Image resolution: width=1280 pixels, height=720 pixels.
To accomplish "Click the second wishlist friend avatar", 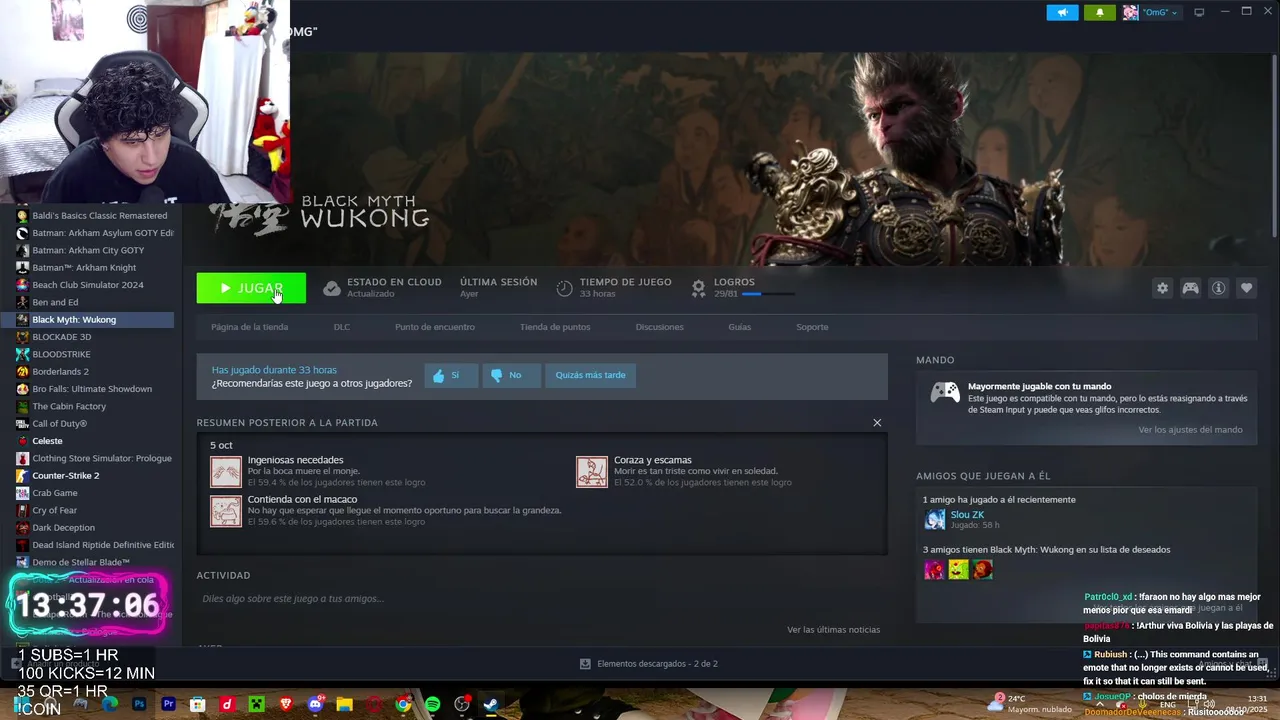I will pyautogui.click(x=959, y=570).
